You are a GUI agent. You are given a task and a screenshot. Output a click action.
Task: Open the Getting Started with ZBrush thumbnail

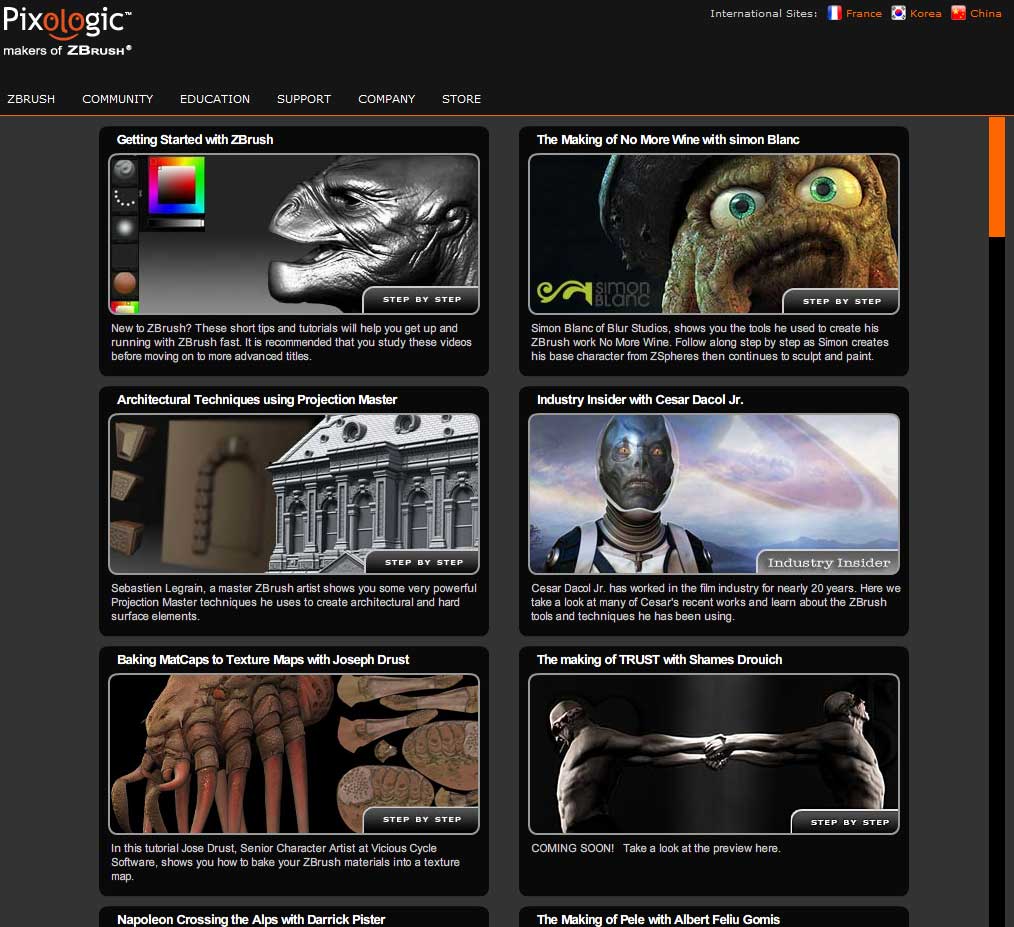pyautogui.click(x=294, y=234)
